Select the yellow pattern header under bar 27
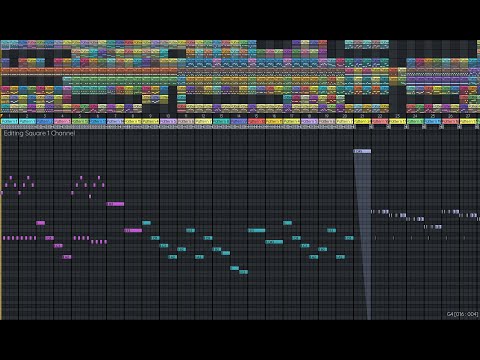This screenshot has height=360, width=480. 468,121
